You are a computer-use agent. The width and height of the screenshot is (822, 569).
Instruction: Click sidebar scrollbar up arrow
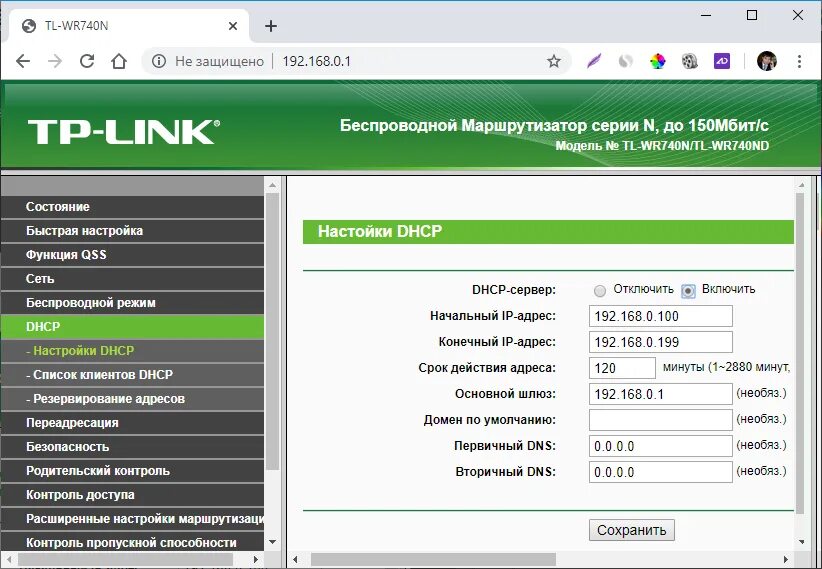(272, 185)
